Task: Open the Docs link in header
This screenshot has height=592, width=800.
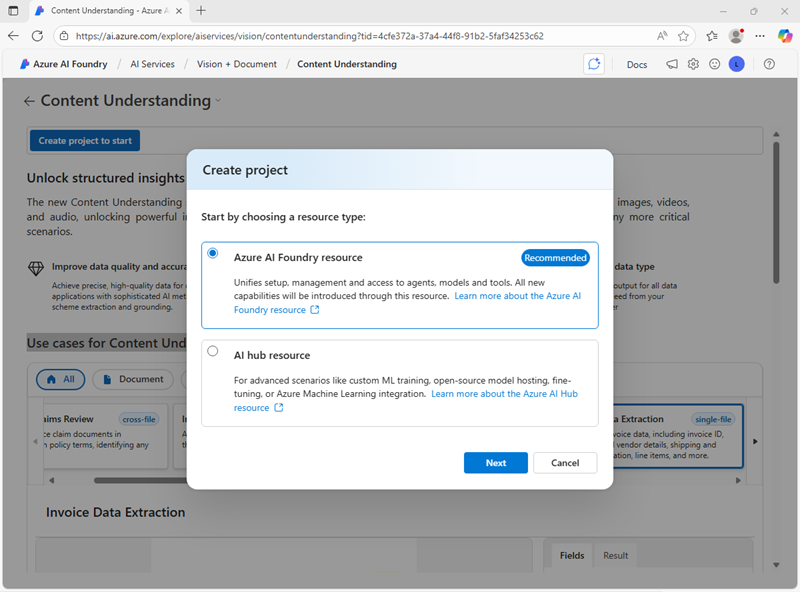Action: (637, 64)
